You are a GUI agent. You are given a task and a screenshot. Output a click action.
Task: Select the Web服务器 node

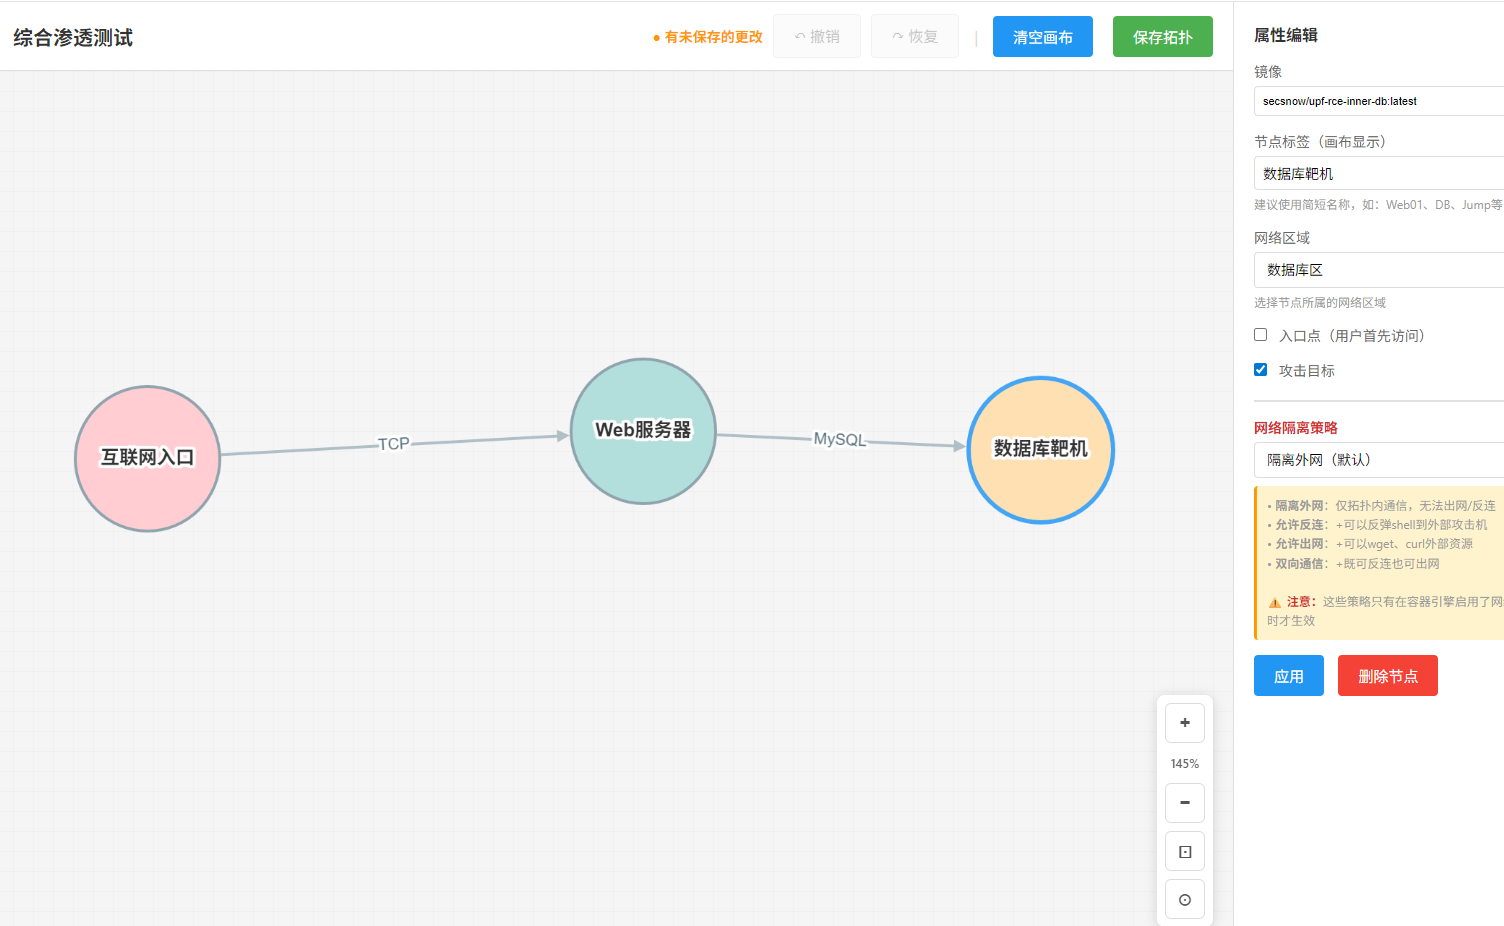[x=643, y=431]
